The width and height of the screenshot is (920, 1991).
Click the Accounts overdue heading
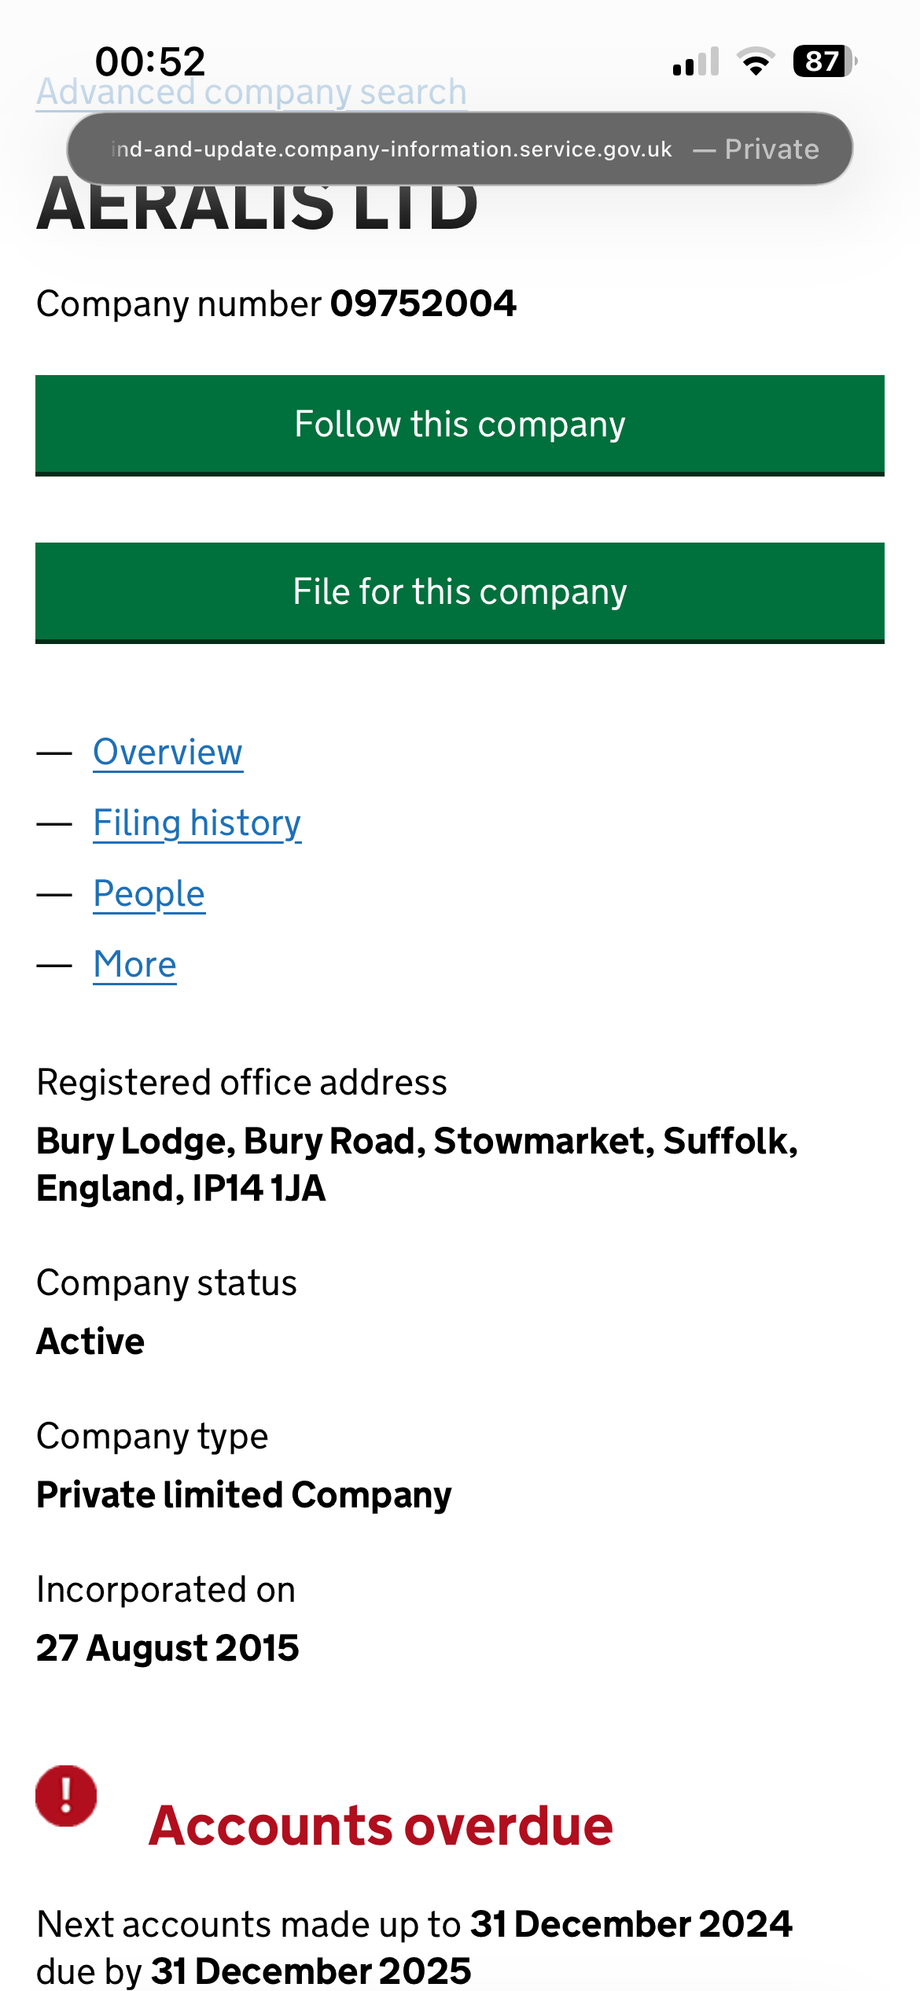(x=380, y=1825)
